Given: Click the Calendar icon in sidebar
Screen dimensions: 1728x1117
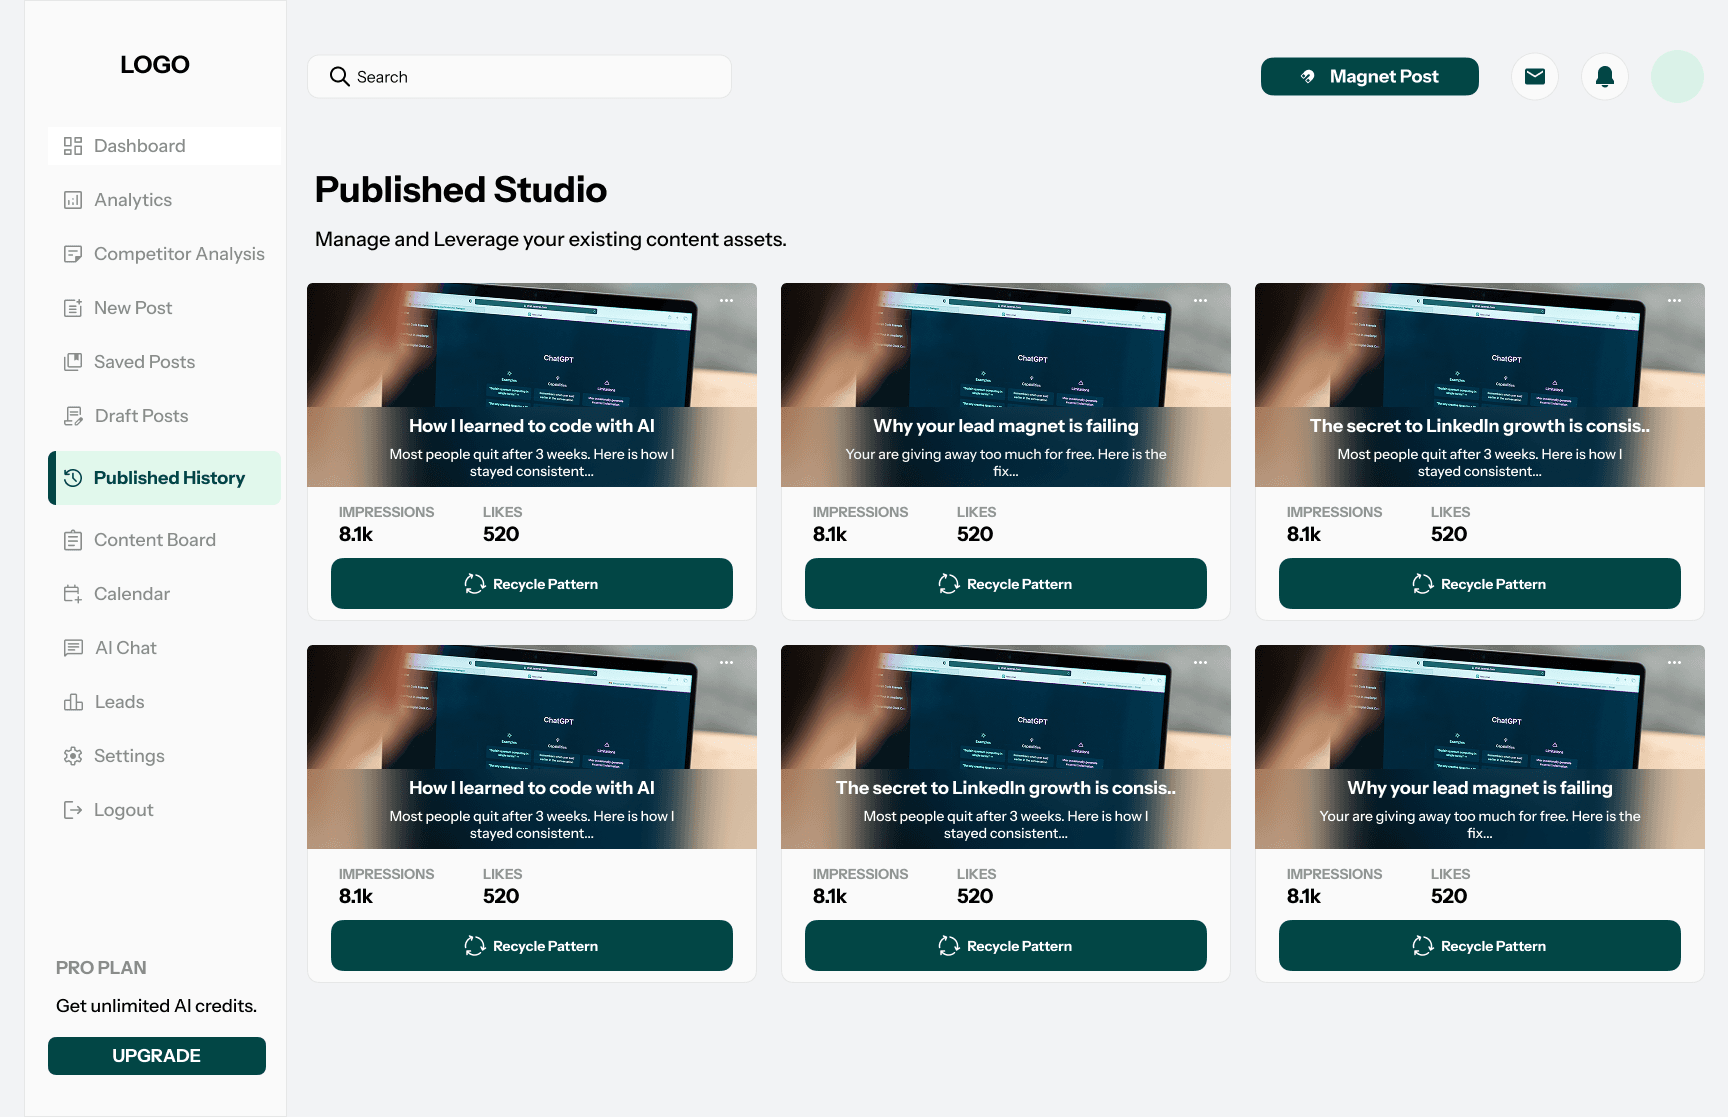Looking at the screenshot, I should tap(73, 594).
